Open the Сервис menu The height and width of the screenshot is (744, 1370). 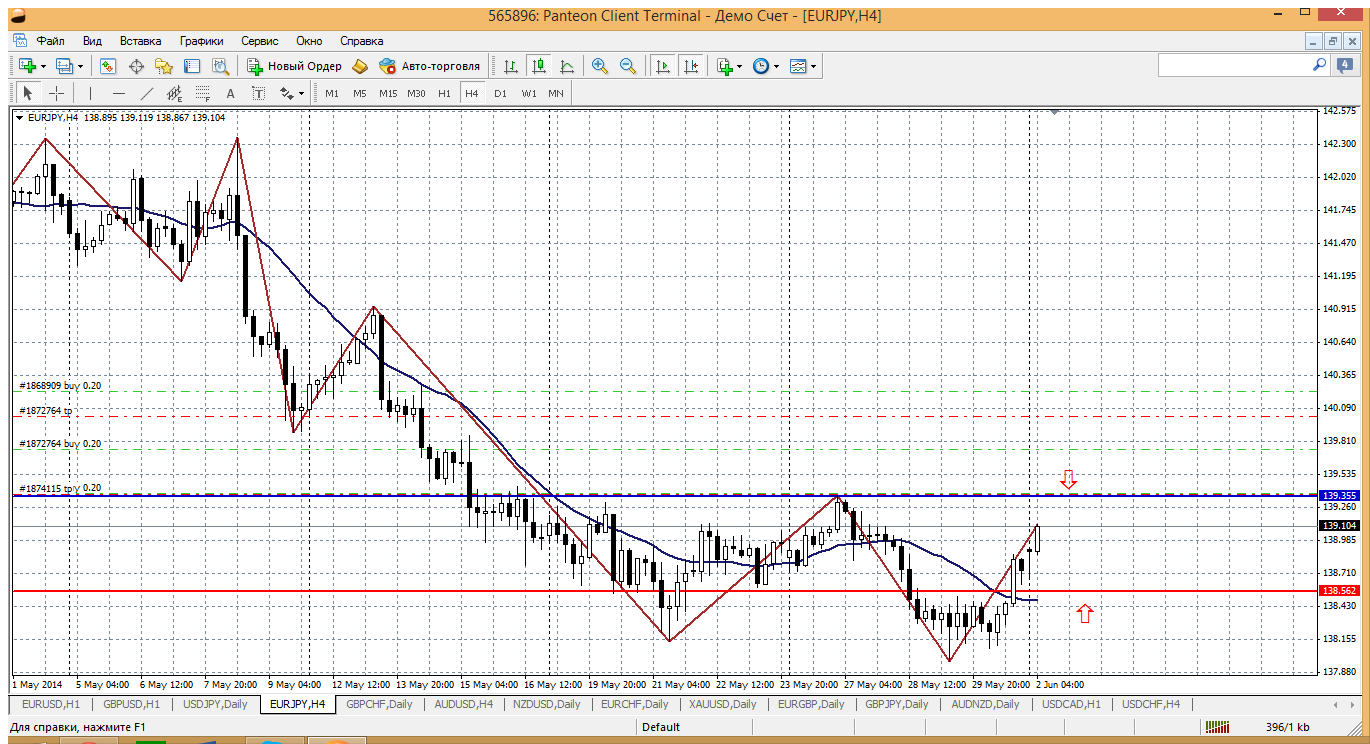tap(260, 41)
